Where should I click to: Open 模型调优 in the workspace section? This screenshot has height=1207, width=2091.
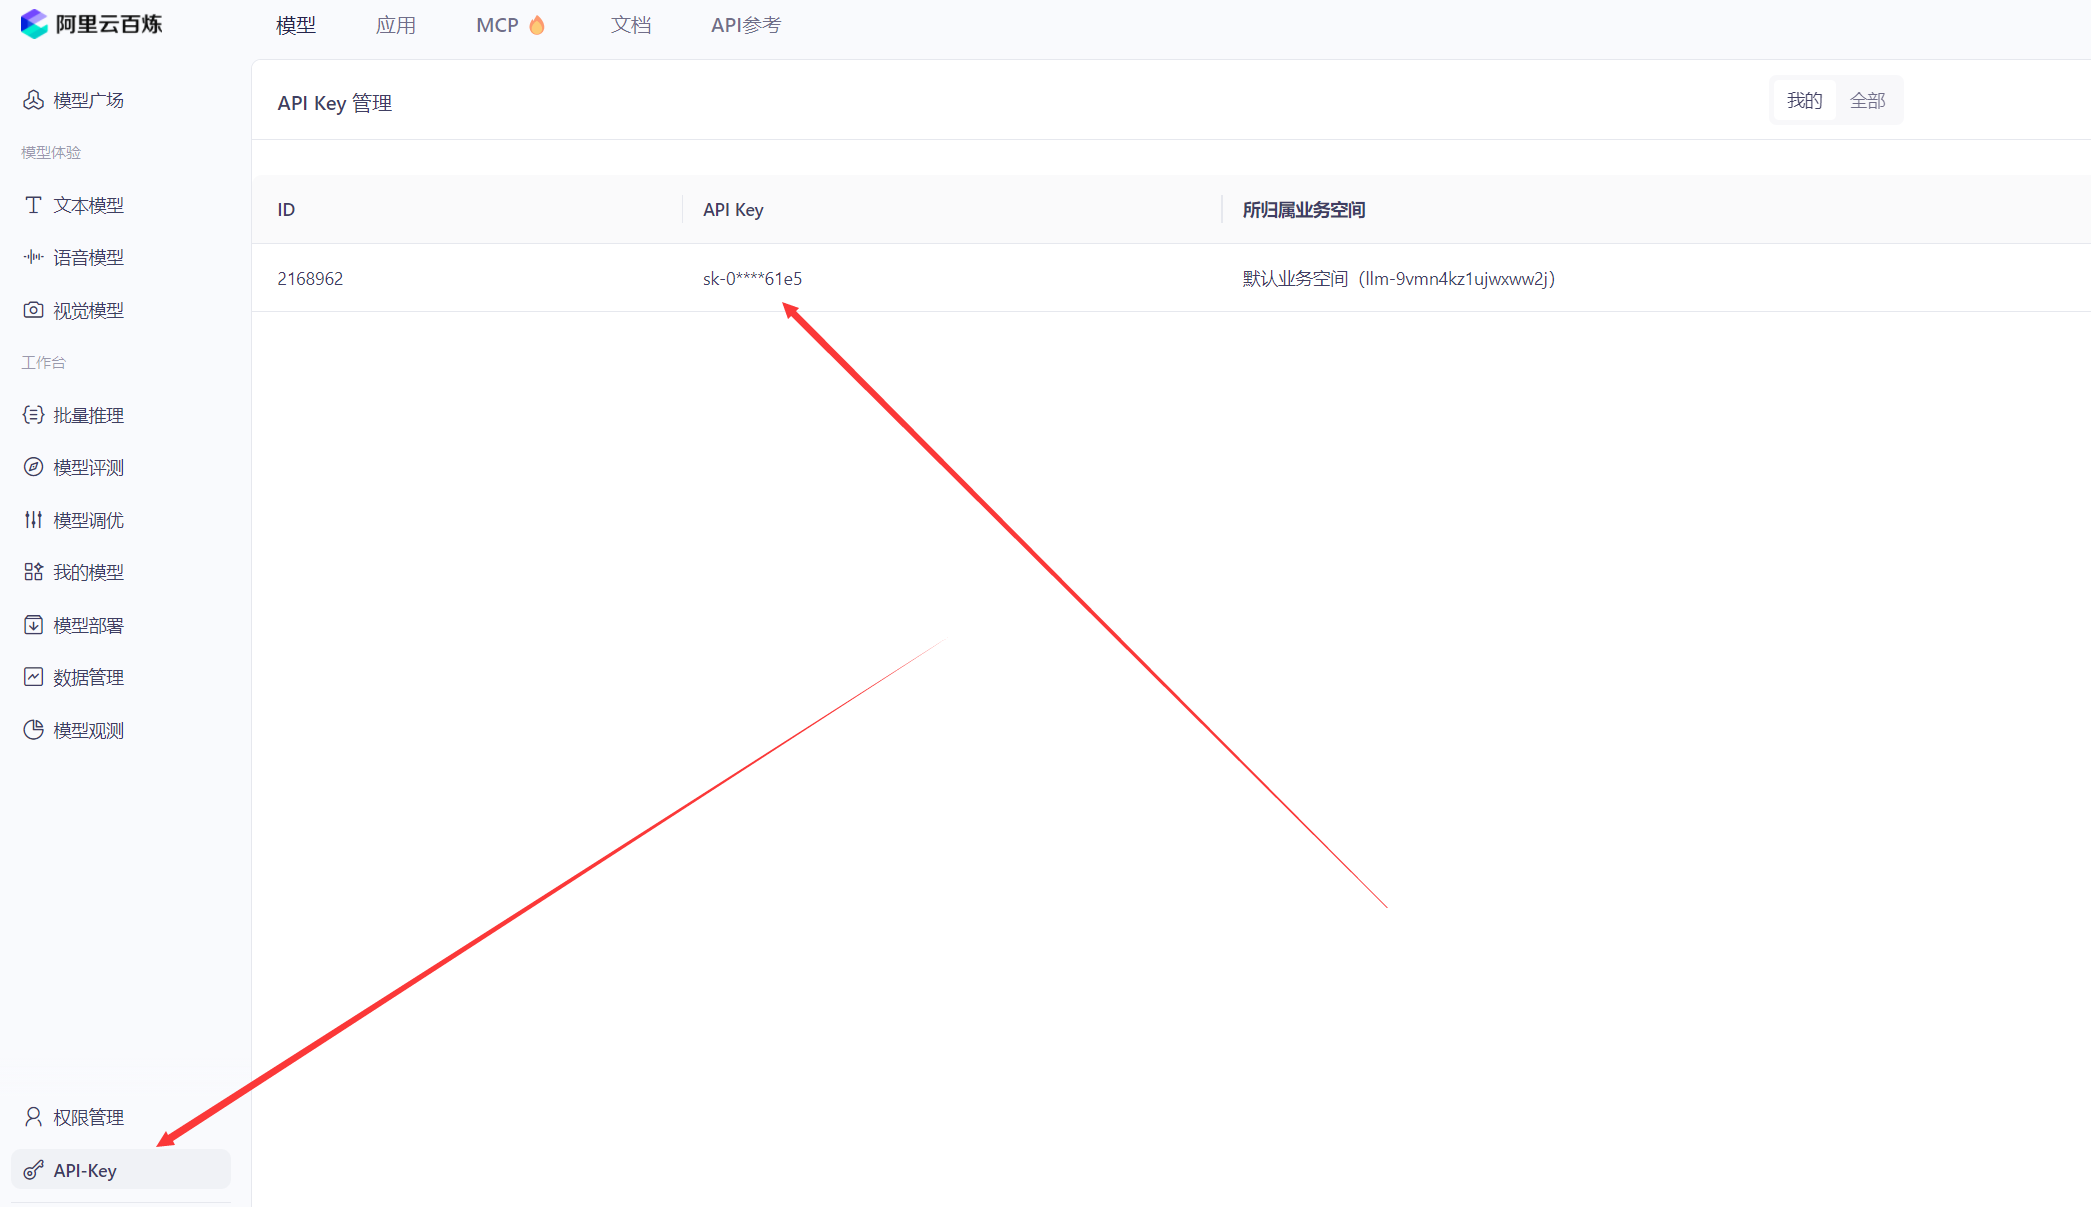(x=88, y=519)
